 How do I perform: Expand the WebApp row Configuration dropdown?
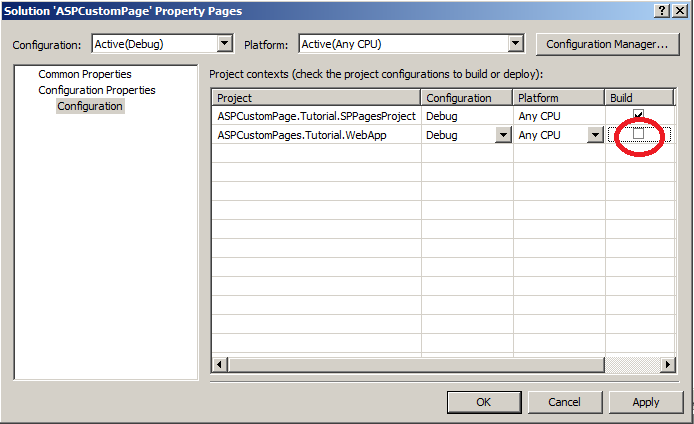coord(503,135)
